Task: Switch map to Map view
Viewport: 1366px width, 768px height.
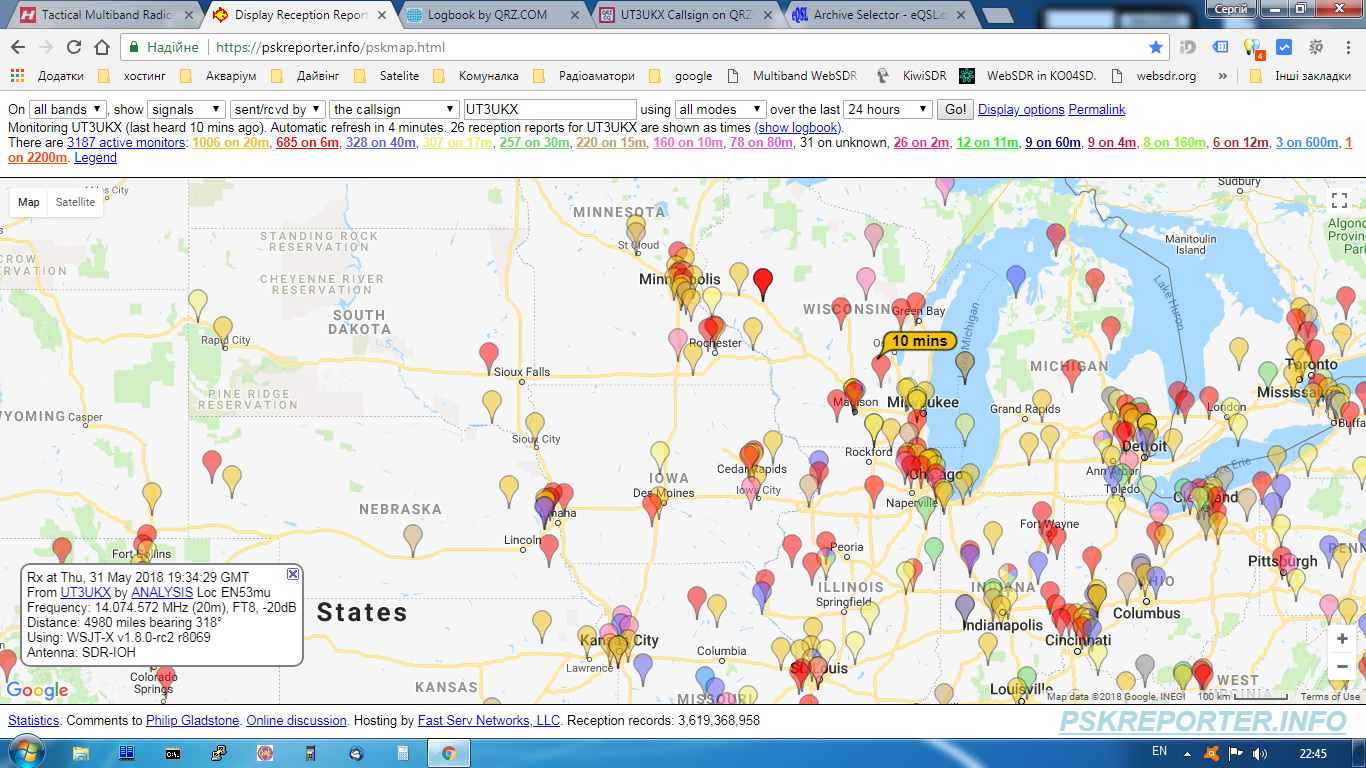Action: (x=29, y=202)
